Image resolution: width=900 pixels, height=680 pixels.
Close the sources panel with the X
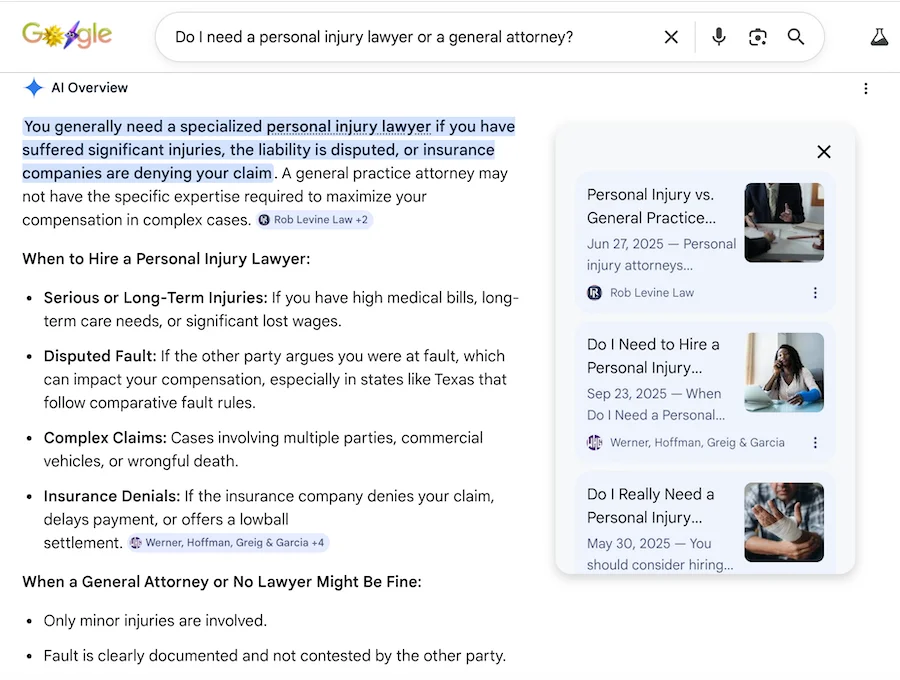[x=823, y=151]
